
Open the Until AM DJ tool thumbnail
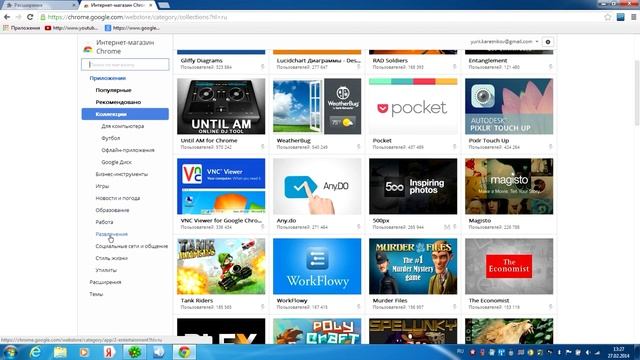221,107
